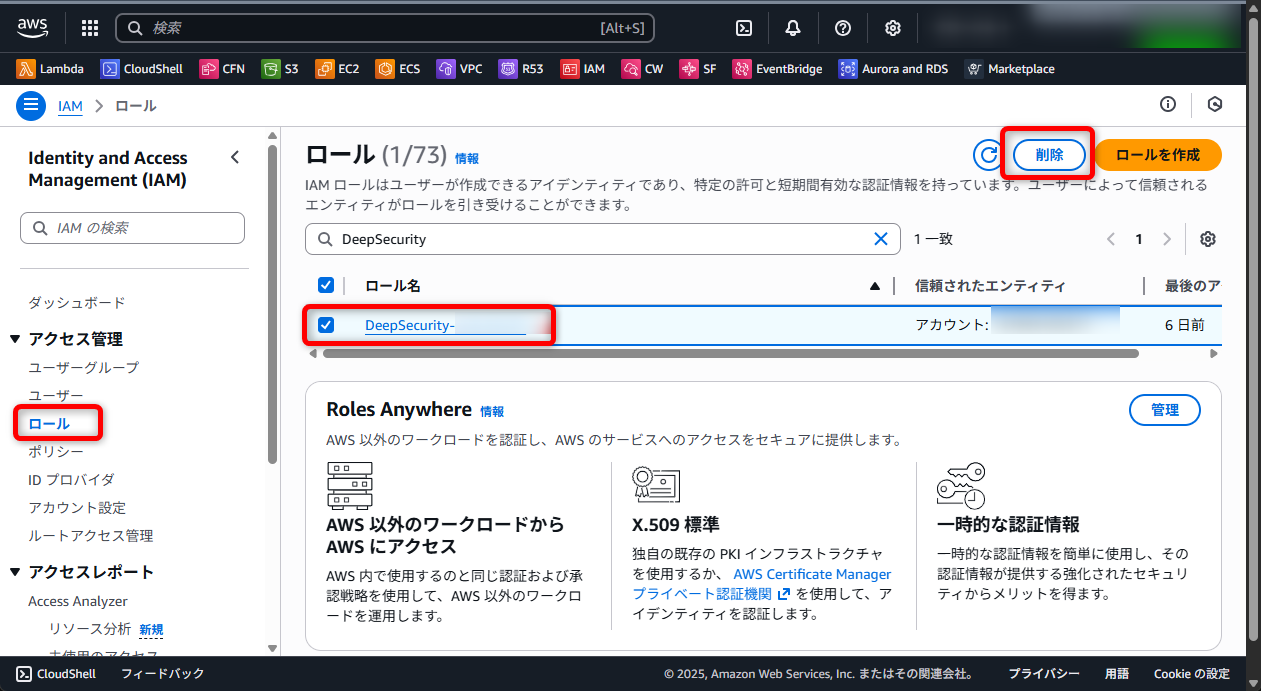Open ポリシー in the sidebar
The width and height of the screenshot is (1261, 691).
(56, 452)
